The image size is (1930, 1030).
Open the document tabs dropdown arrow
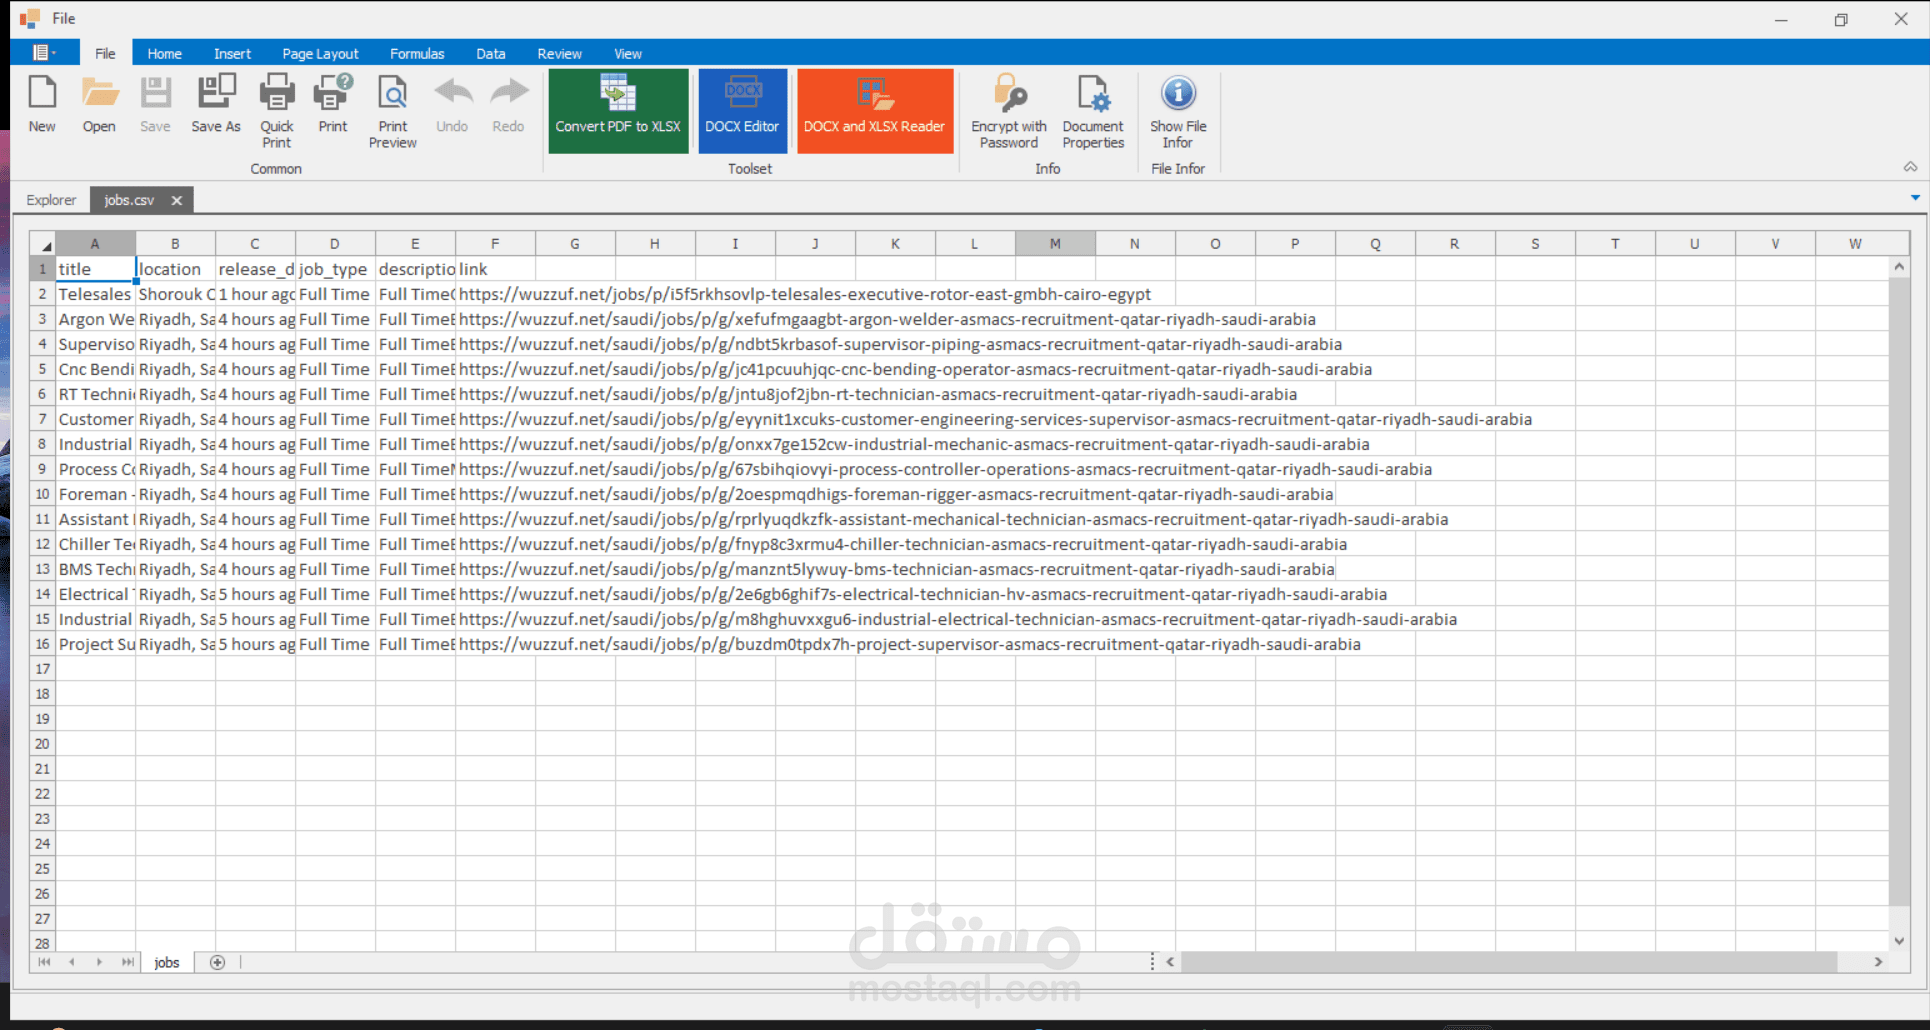coord(1915,198)
